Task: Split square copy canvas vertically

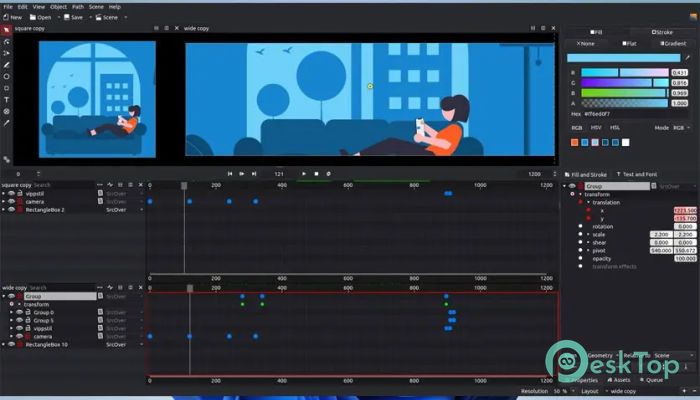Action: tap(156, 28)
